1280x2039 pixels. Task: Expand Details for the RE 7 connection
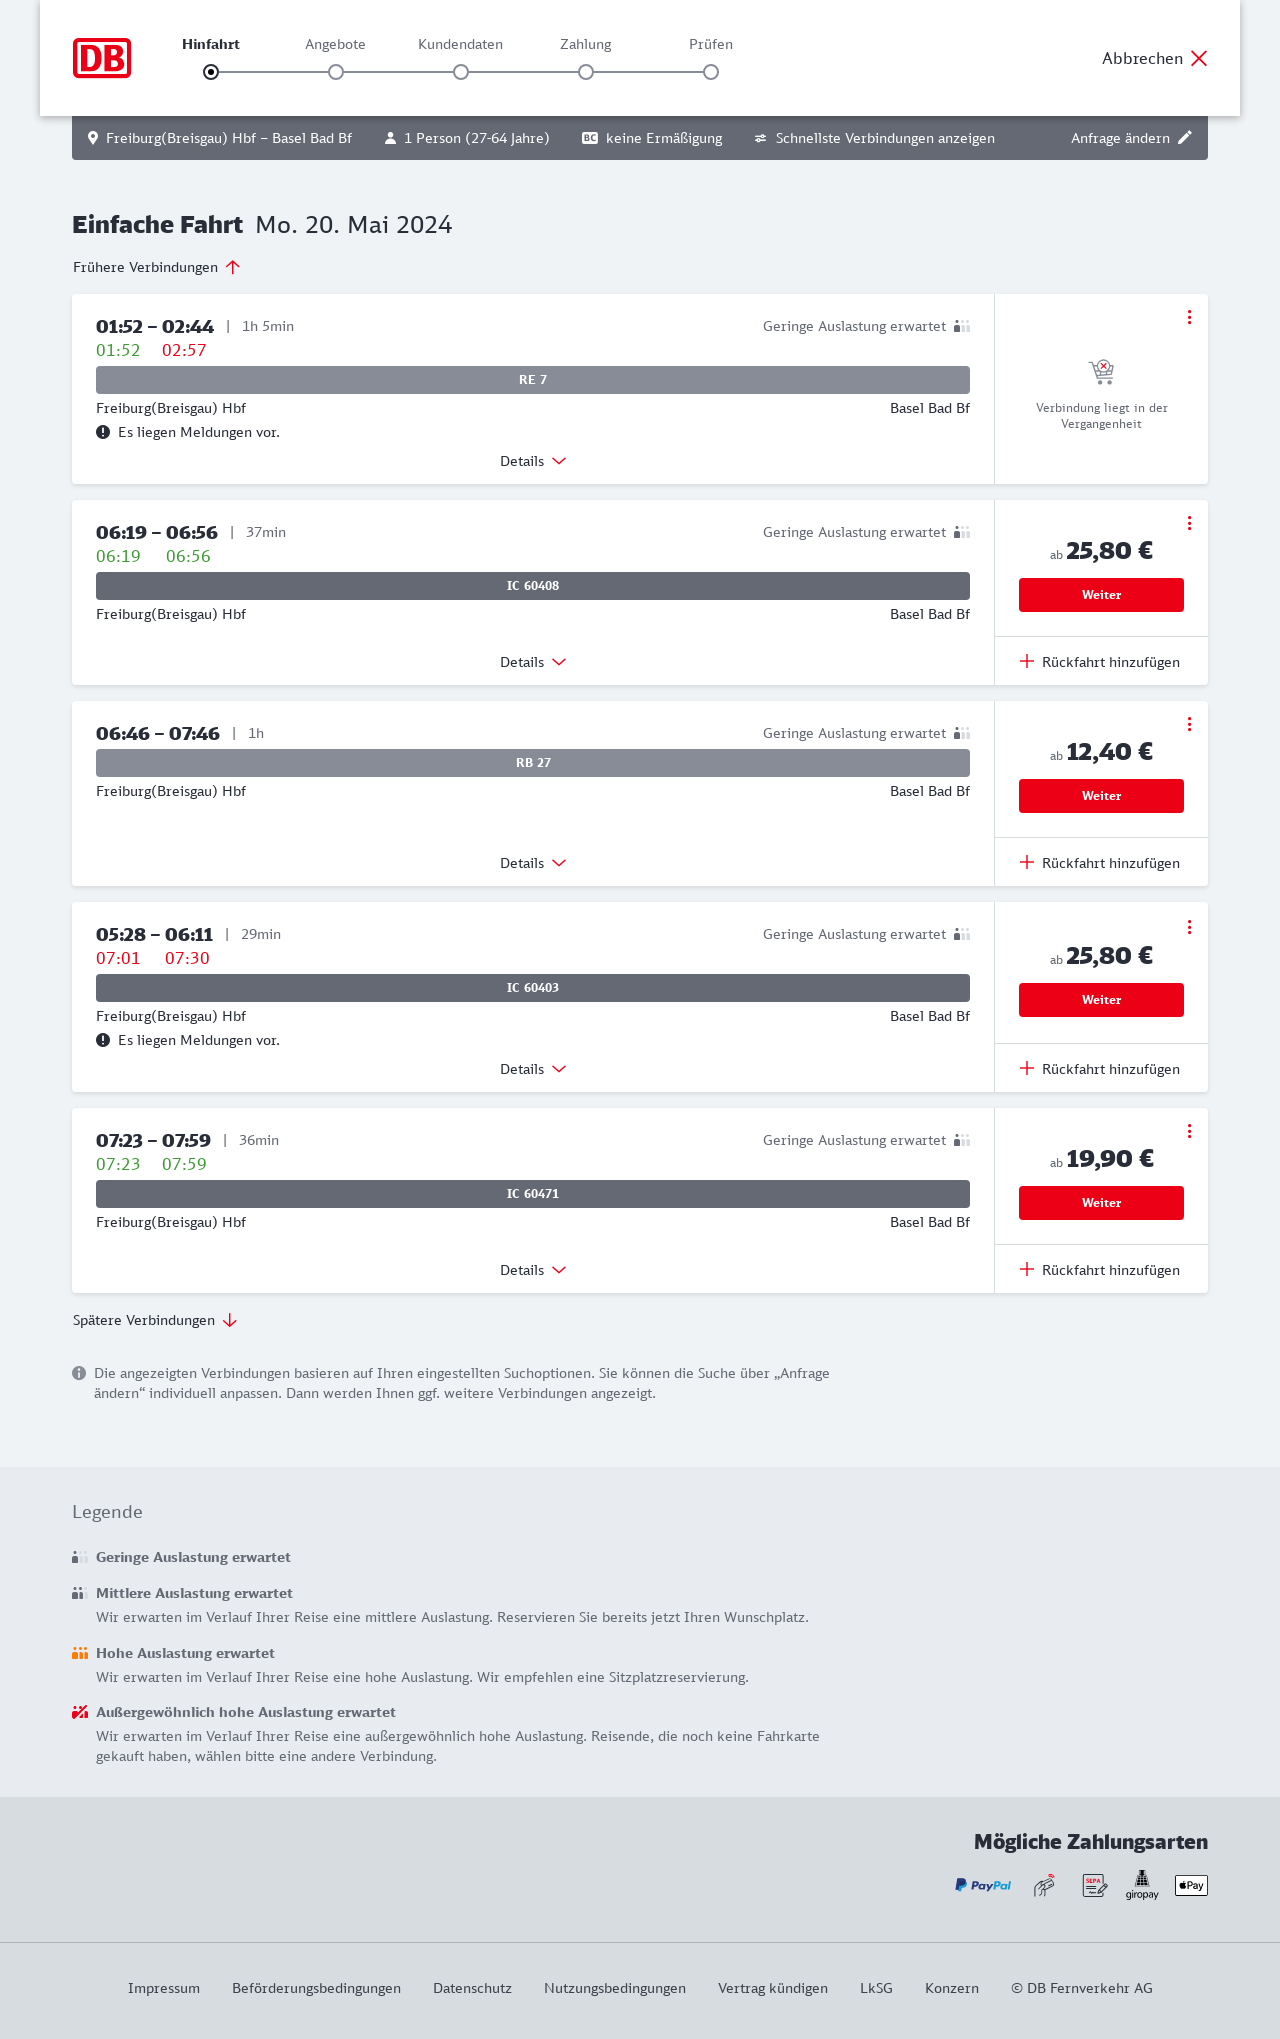pyautogui.click(x=533, y=461)
